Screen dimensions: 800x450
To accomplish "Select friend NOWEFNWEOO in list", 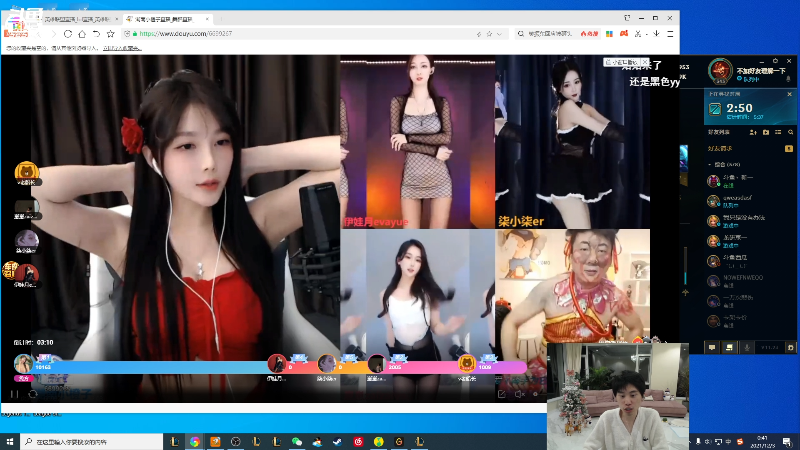I will pyautogui.click(x=748, y=281).
